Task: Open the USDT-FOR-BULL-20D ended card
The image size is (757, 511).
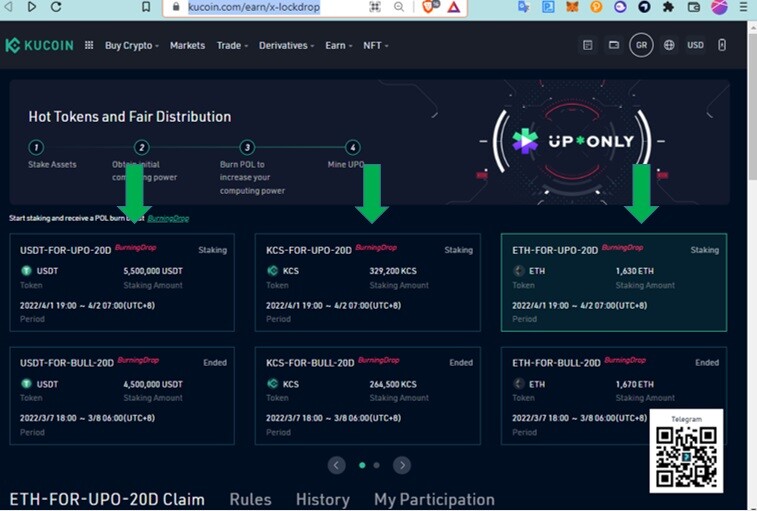Action: click(x=122, y=396)
